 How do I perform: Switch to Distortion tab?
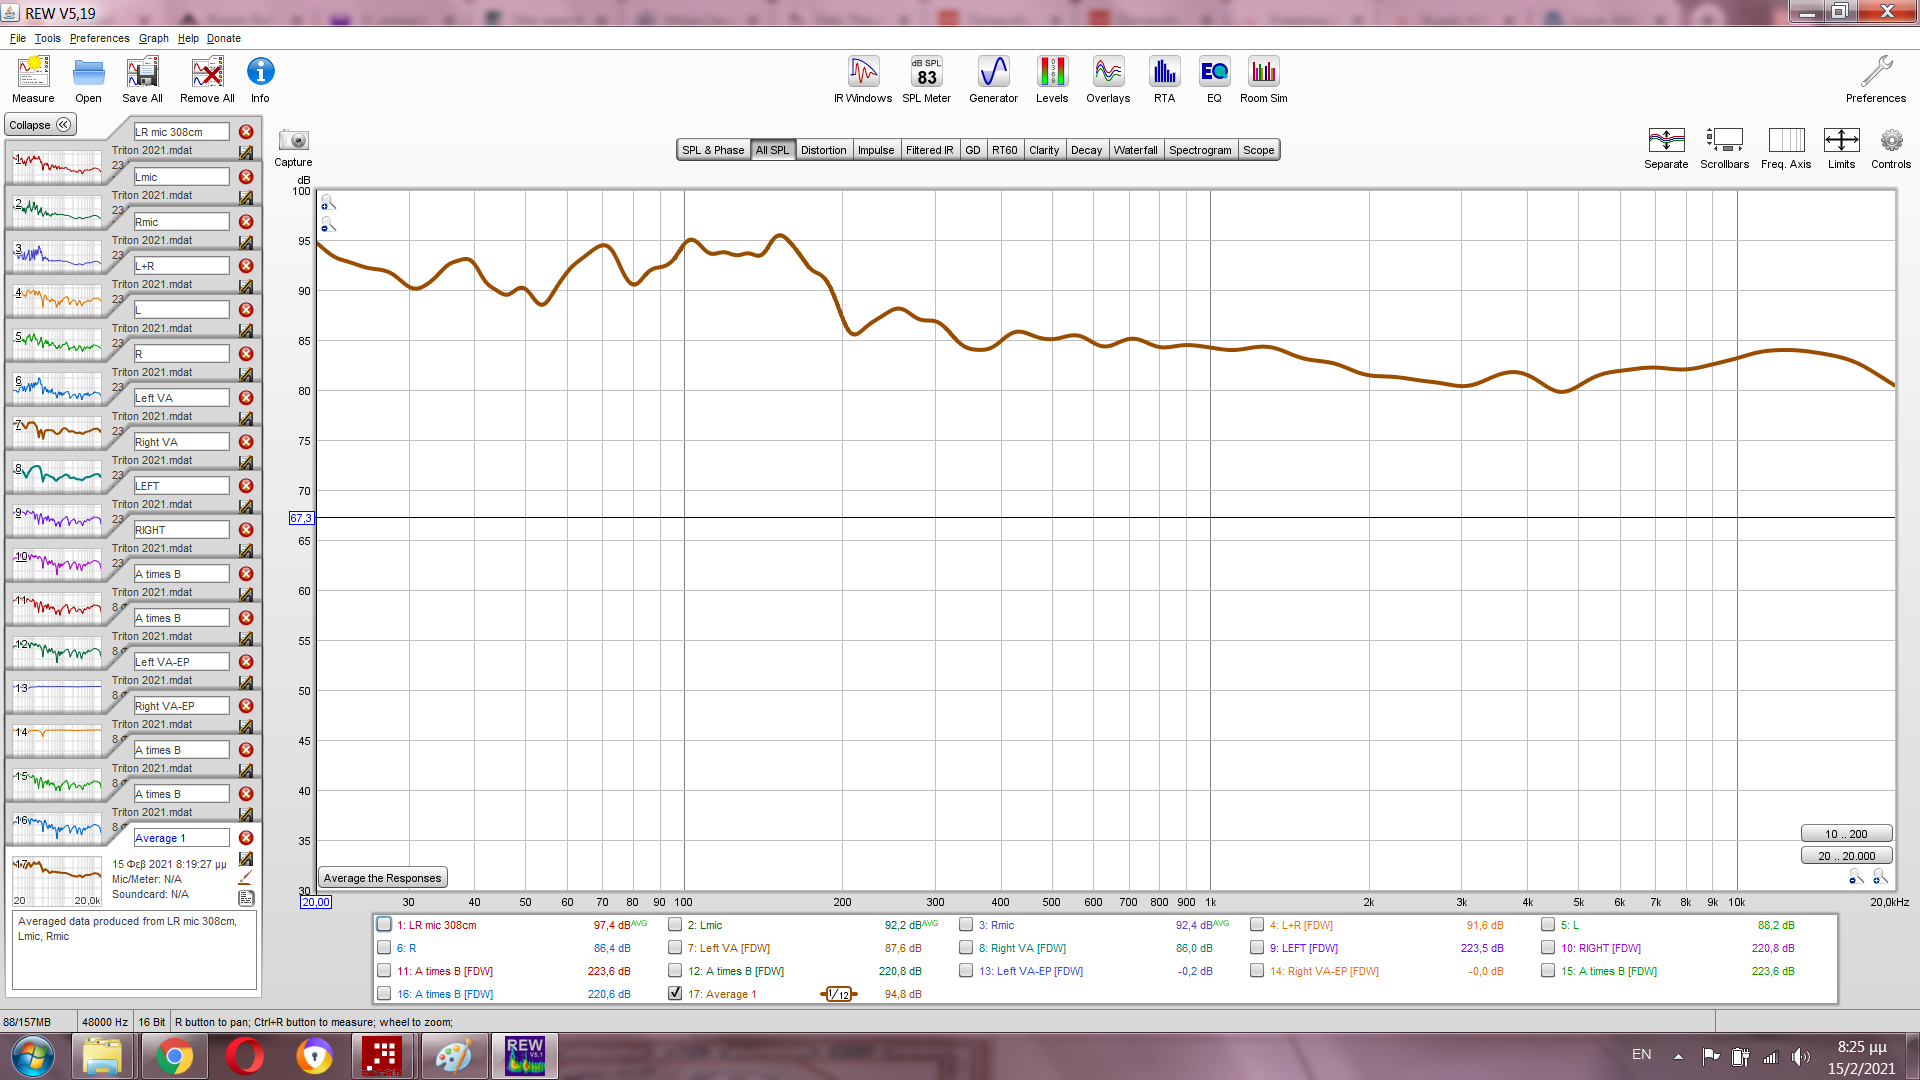point(823,150)
